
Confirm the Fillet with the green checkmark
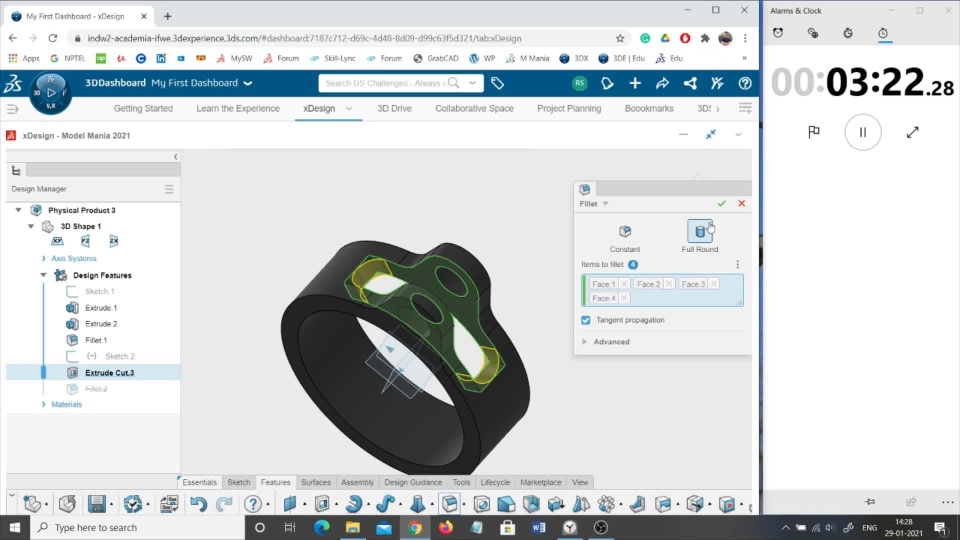[721, 203]
